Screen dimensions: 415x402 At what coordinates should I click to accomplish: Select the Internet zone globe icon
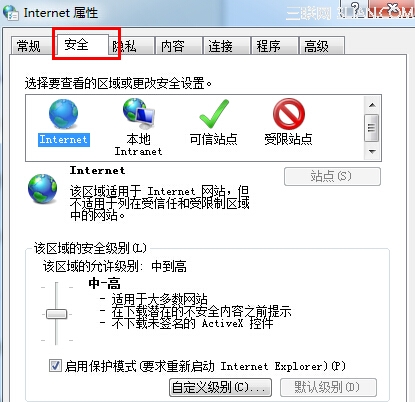point(63,114)
